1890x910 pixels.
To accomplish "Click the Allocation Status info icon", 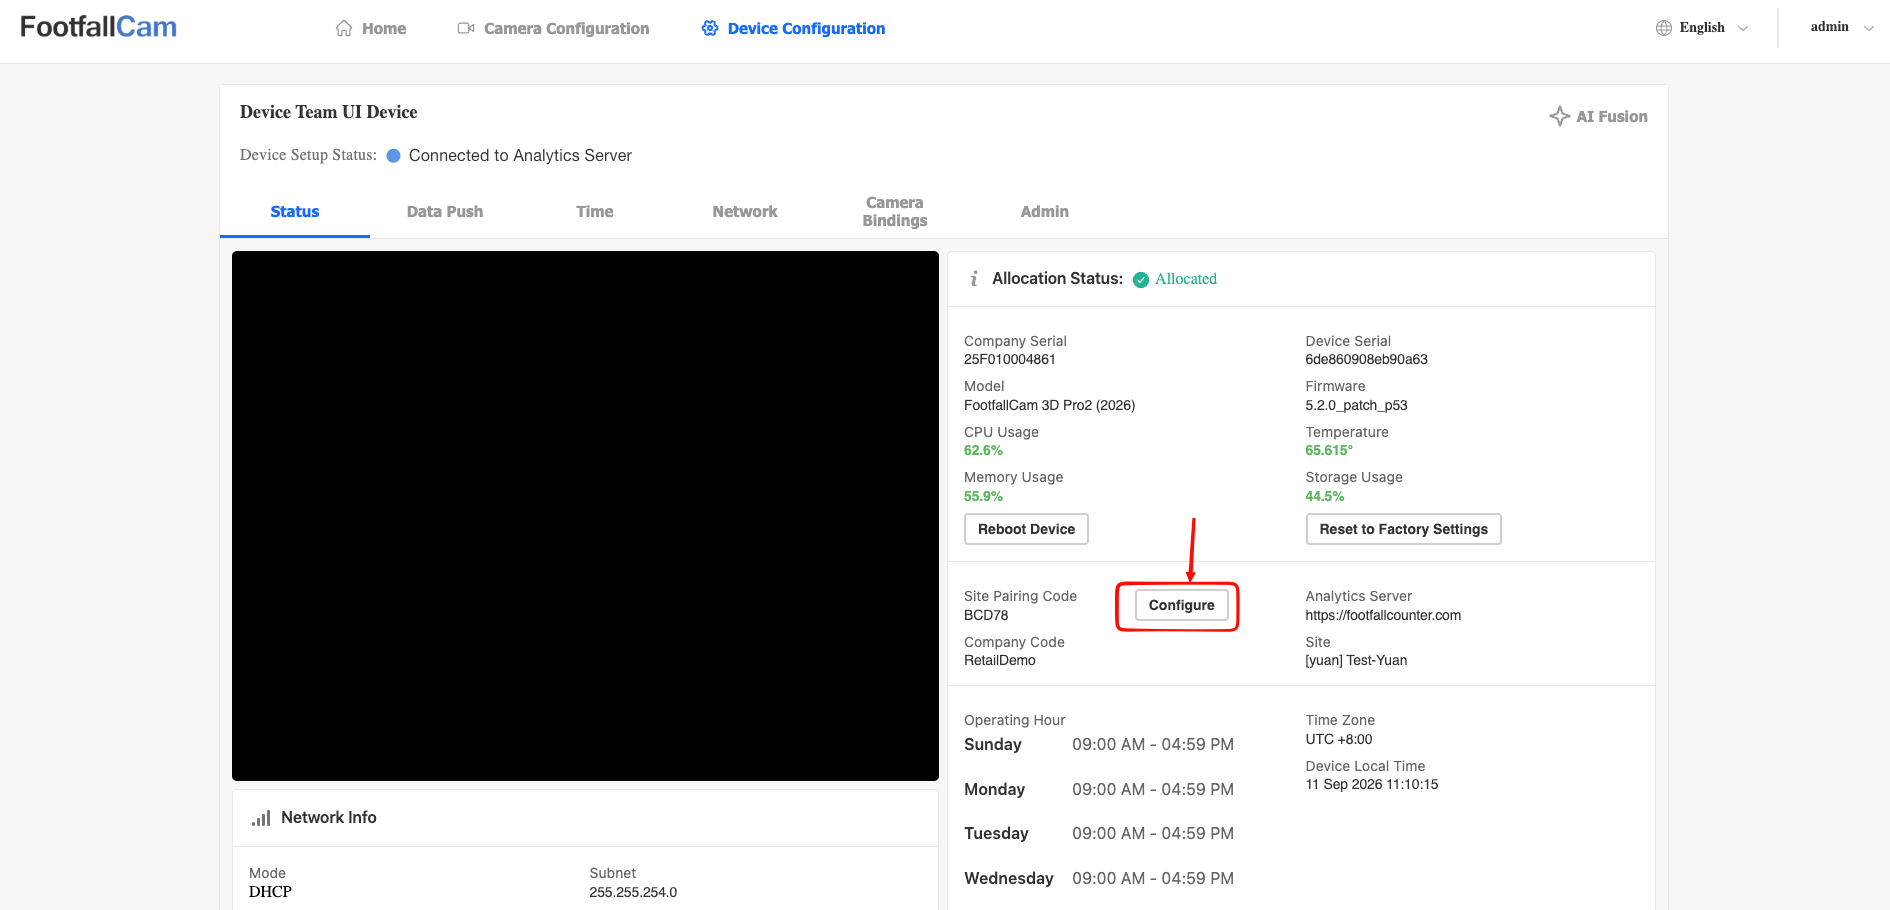I will (974, 279).
